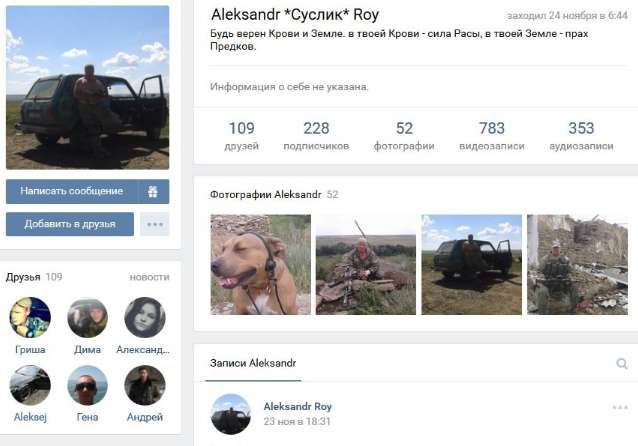Select the Записи Aleksandr tab
This screenshot has width=638, height=446.
coord(253,363)
